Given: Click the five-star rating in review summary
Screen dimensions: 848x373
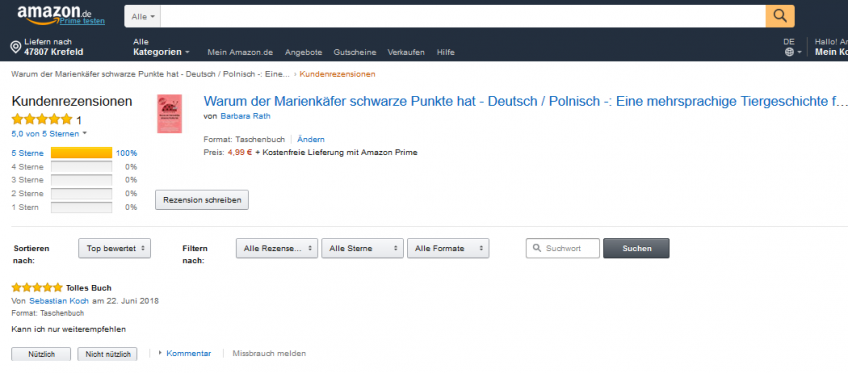Looking at the screenshot, I should 42,119.
